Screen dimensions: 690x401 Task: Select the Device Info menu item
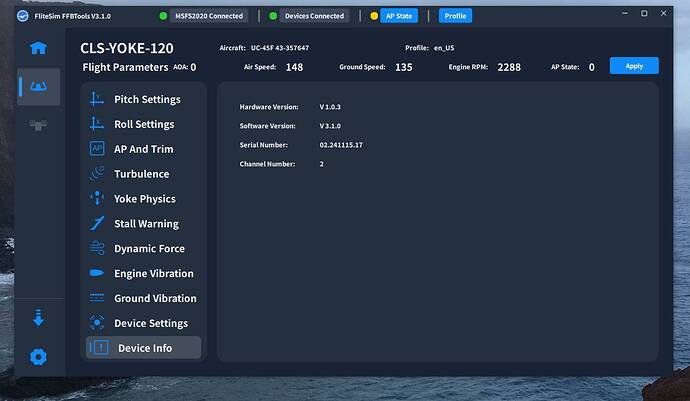(x=144, y=348)
